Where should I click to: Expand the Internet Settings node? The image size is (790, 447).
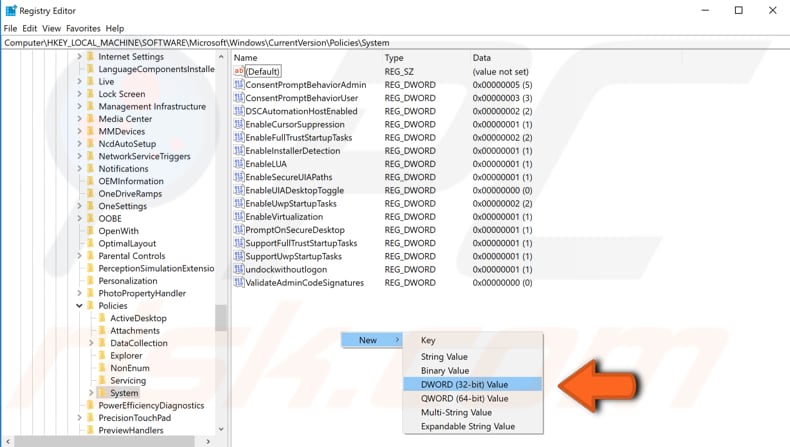click(x=79, y=56)
